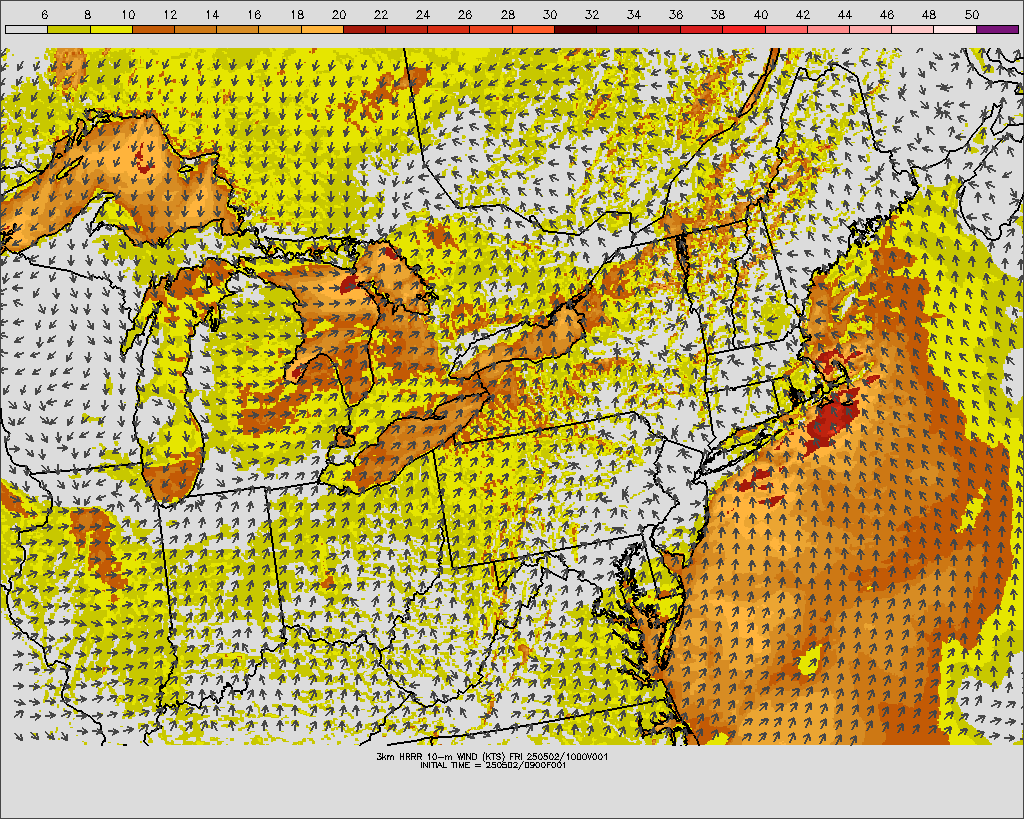Click the legend label '40'

pos(761,14)
